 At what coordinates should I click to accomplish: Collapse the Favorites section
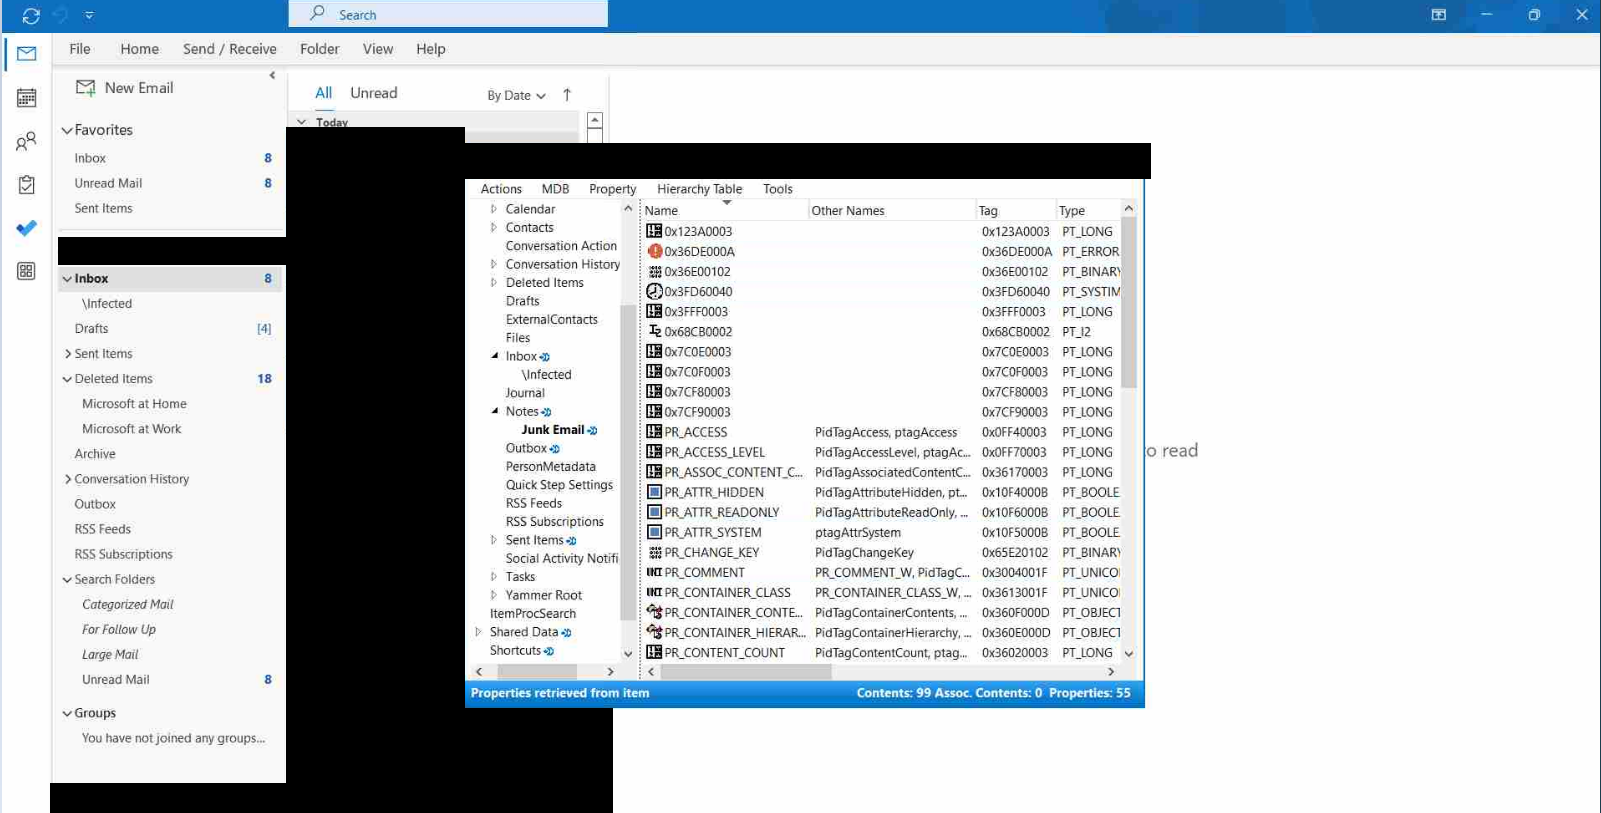pos(67,130)
